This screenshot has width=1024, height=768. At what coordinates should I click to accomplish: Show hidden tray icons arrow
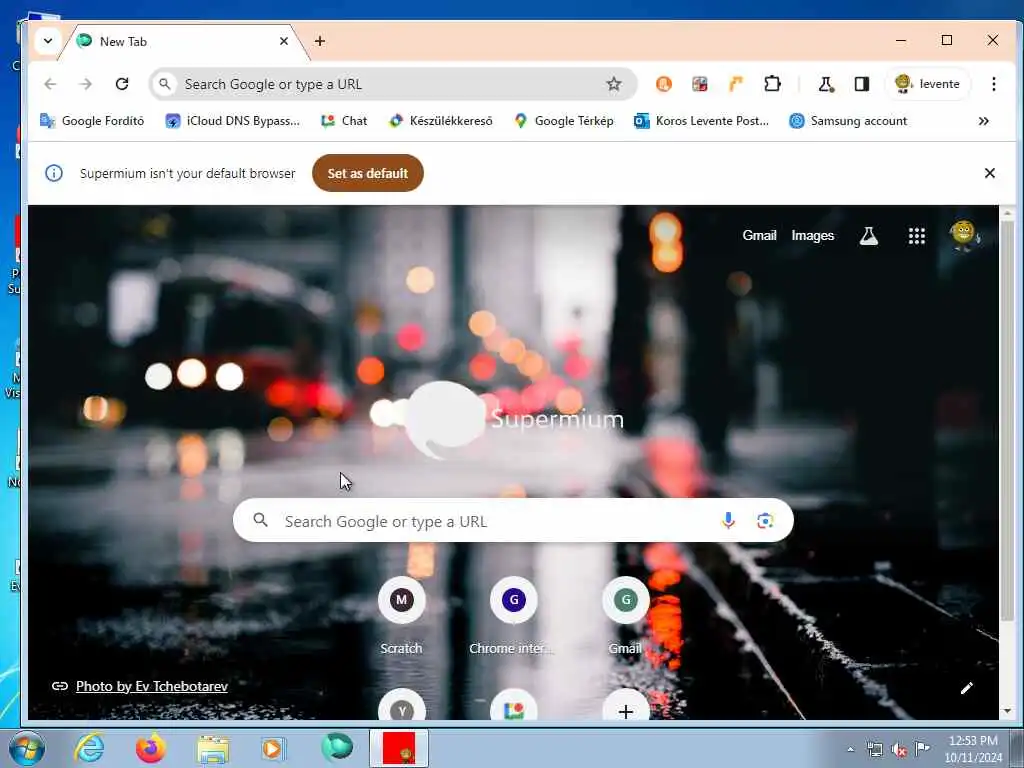(850, 749)
